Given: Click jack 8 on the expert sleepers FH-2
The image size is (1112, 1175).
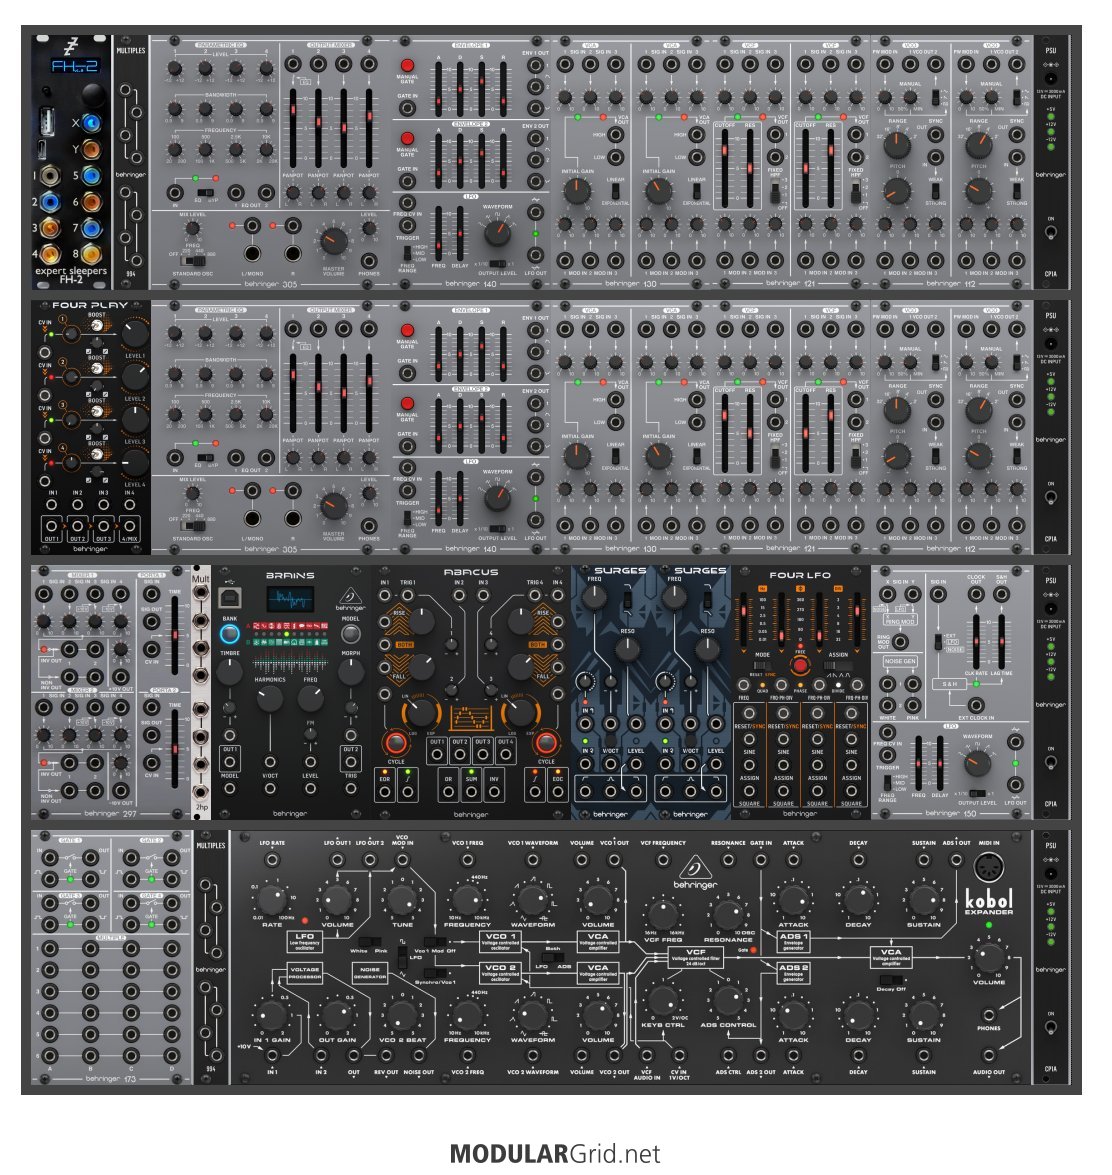Looking at the screenshot, I should (91, 254).
